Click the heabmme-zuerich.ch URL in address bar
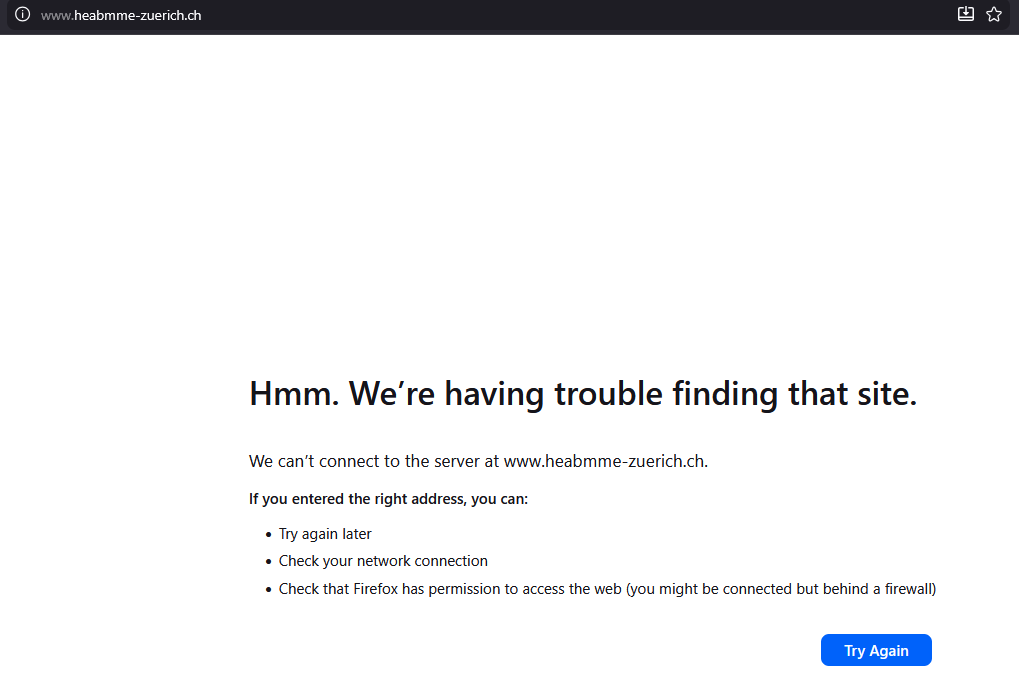The height and width of the screenshot is (684, 1019). coord(121,15)
